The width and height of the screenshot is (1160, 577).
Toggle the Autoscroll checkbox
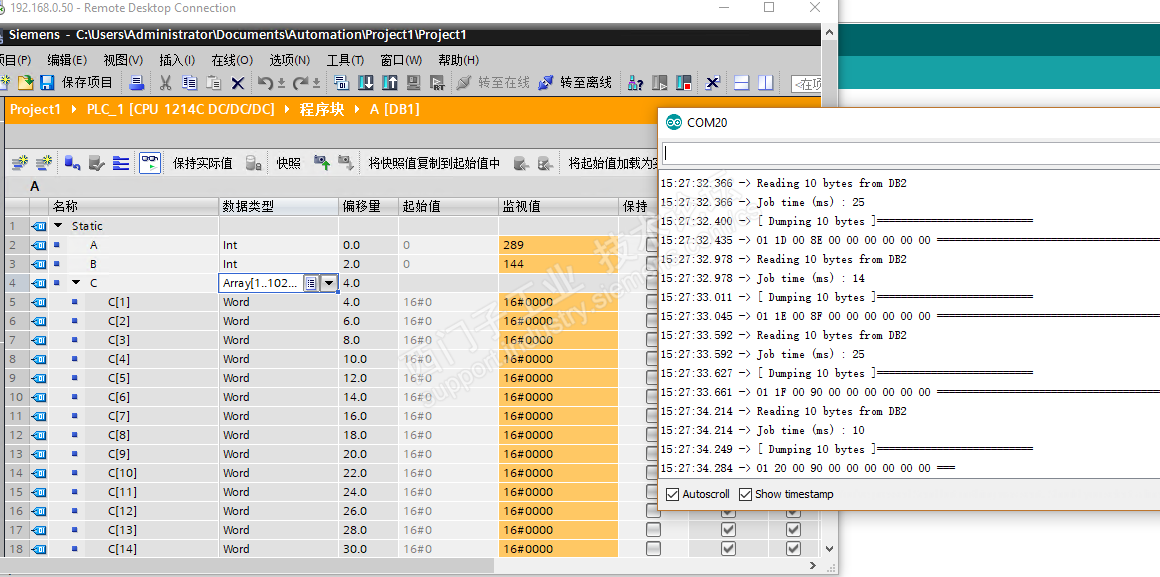tap(673, 494)
